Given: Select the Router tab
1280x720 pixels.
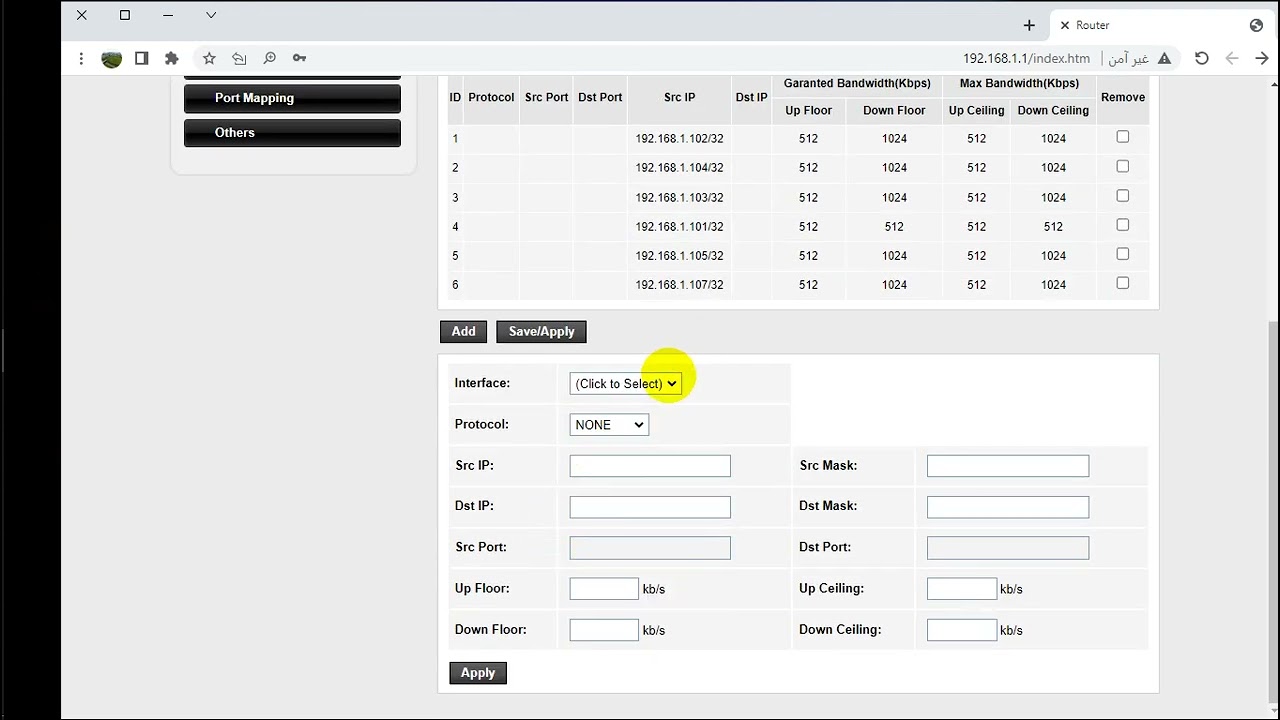Looking at the screenshot, I should [x=1160, y=25].
